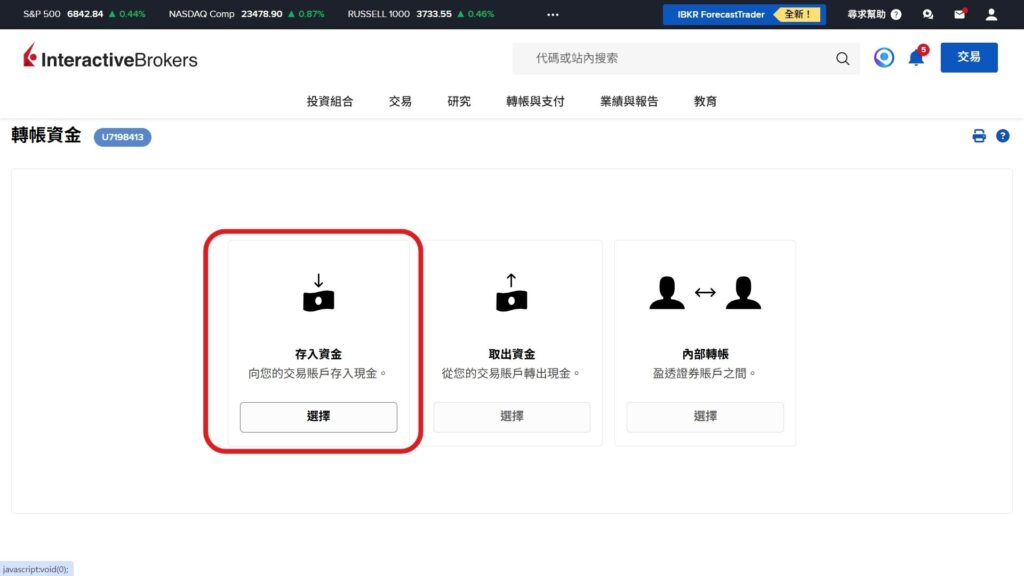Click the Interactive Brokers logo
The height and width of the screenshot is (576, 1024).
(x=110, y=59)
